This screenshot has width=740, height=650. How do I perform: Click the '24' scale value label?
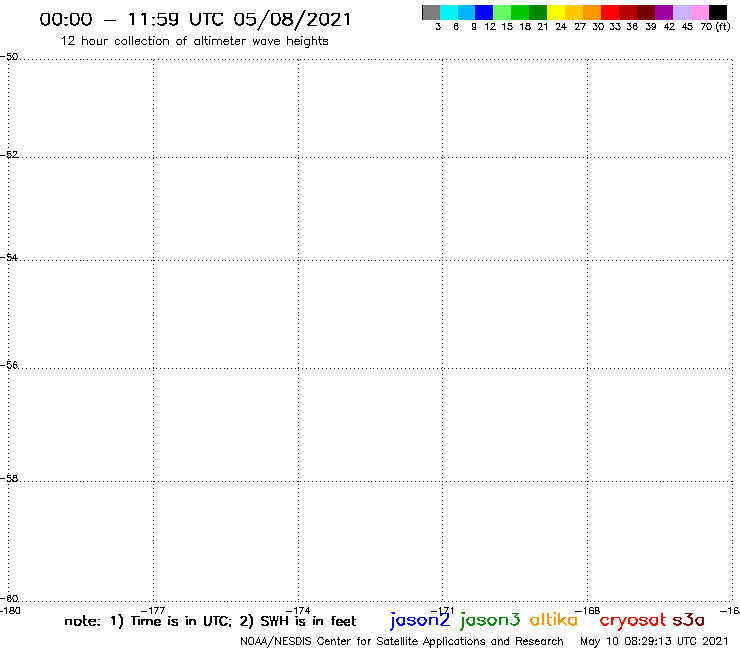pos(561,27)
